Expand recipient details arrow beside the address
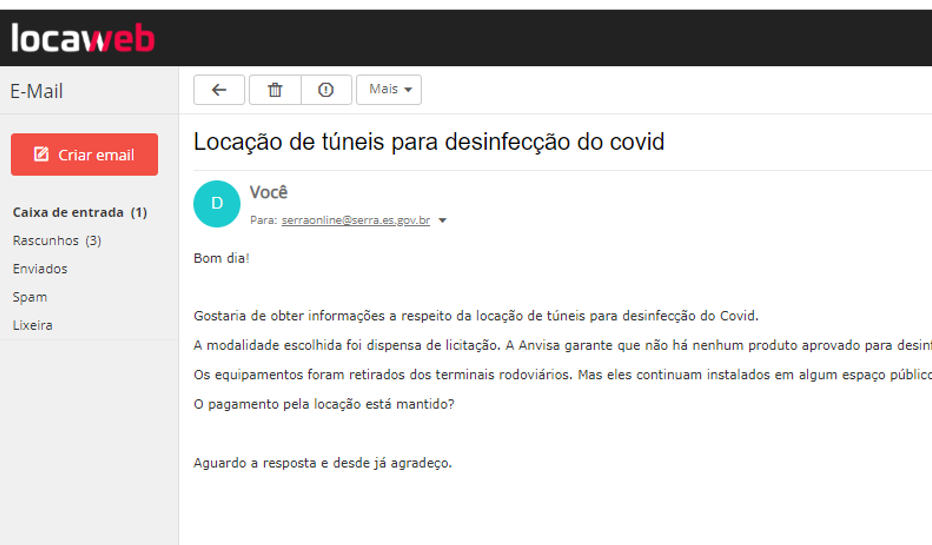 [443, 221]
